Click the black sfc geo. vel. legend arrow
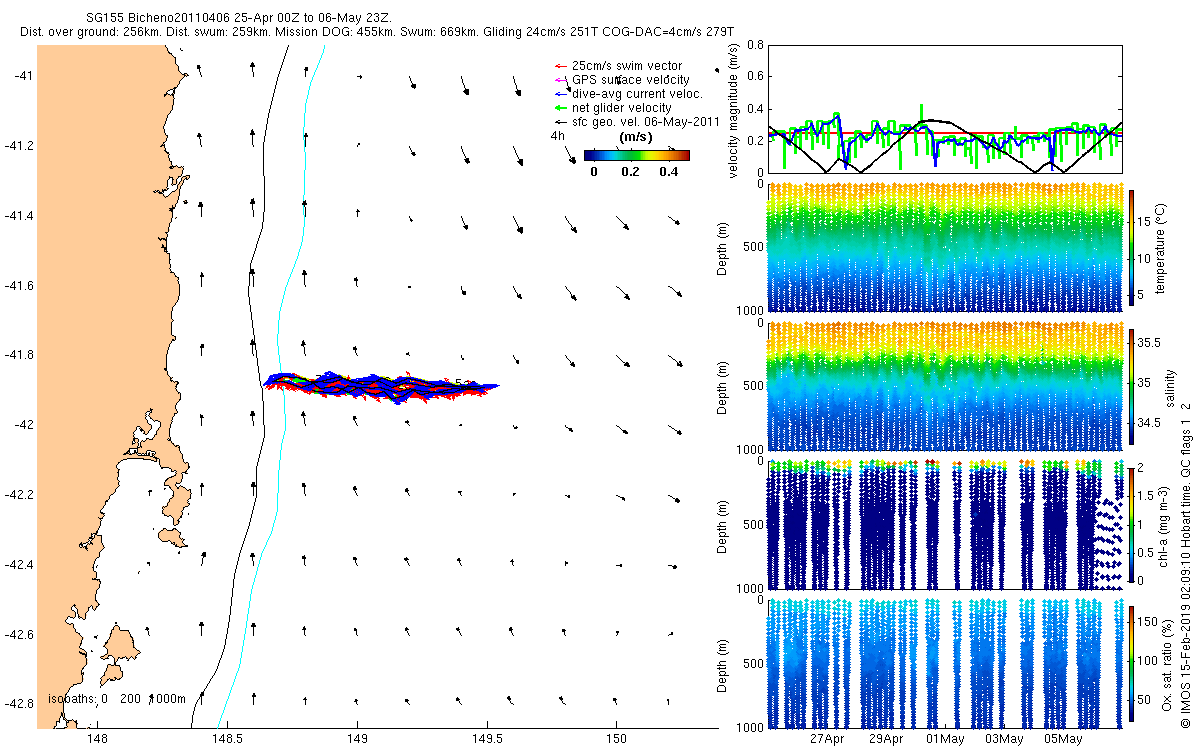This screenshot has height=750, width=1200. pyautogui.click(x=560, y=122)
